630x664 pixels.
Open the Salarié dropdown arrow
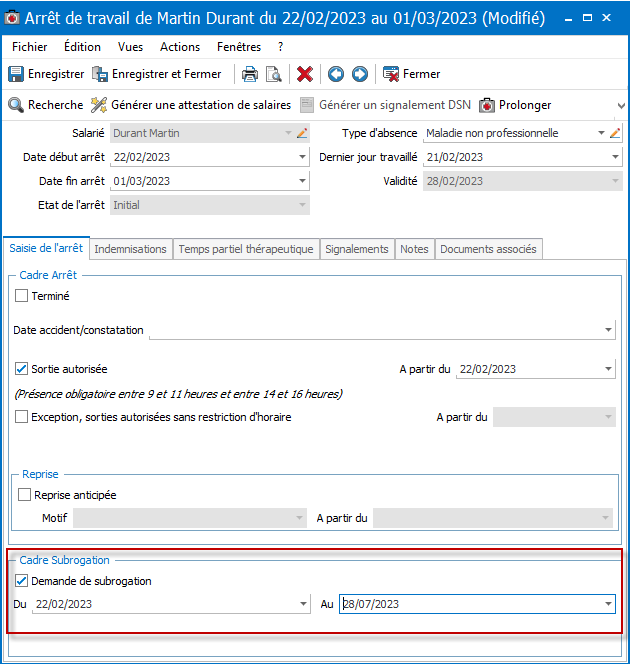(288, 133)
